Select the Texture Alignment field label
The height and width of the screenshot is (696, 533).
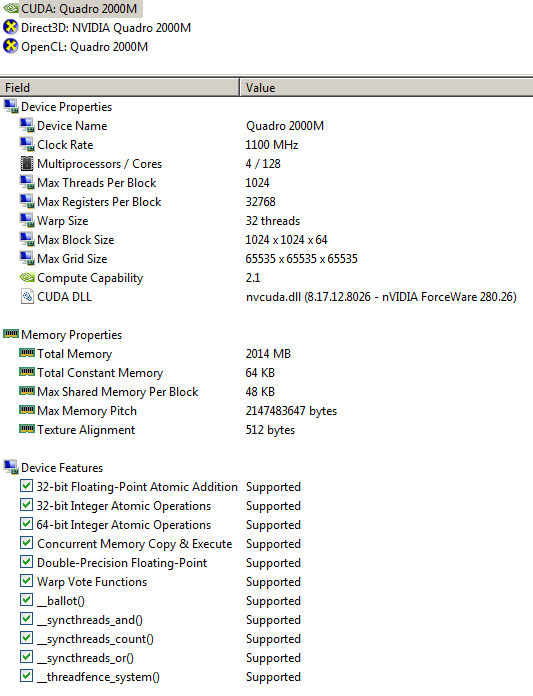point(86,430)
